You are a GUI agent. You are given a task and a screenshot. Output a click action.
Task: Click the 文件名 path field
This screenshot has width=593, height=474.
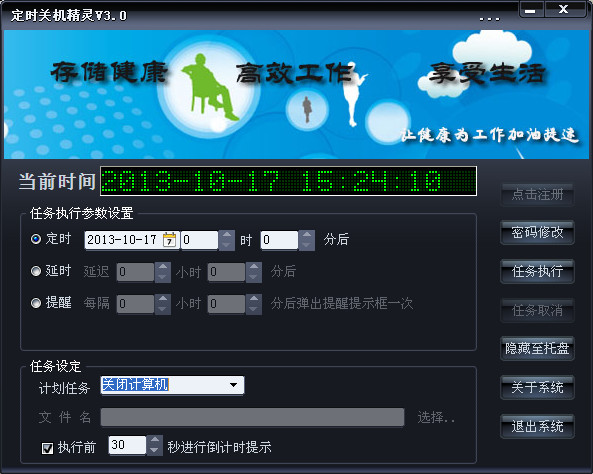tap(252, 417)
